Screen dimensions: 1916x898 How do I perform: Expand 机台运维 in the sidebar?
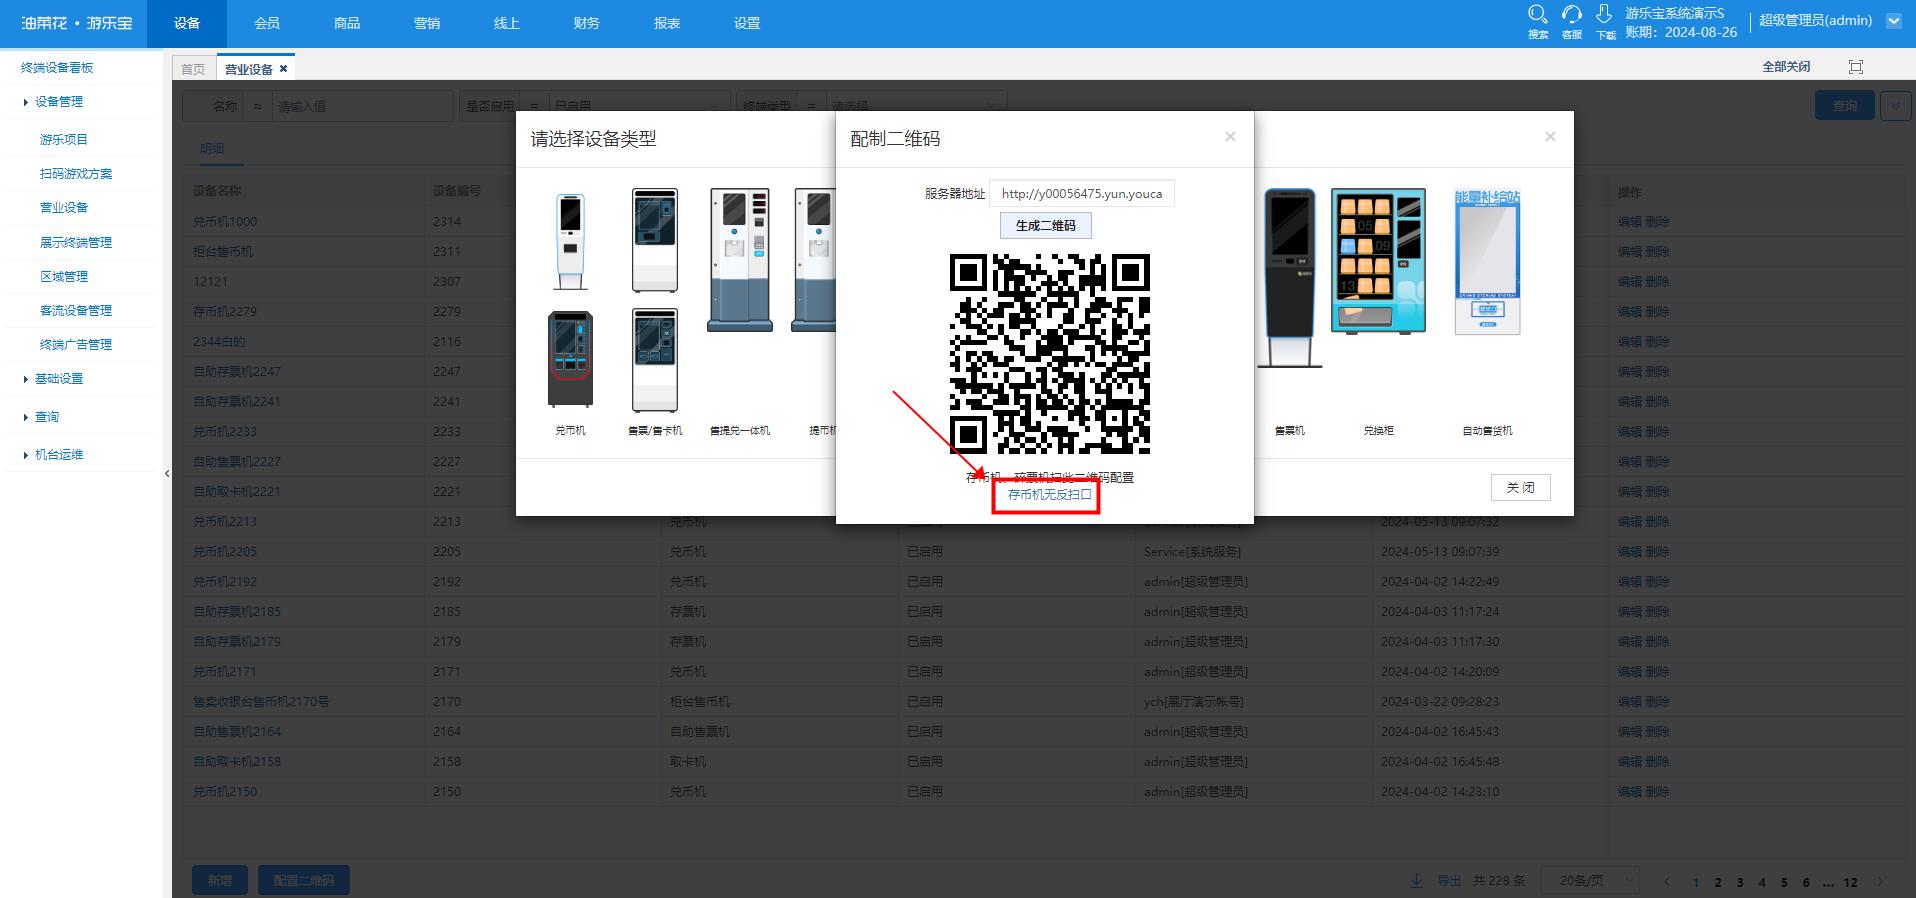(x=58, y=455)
